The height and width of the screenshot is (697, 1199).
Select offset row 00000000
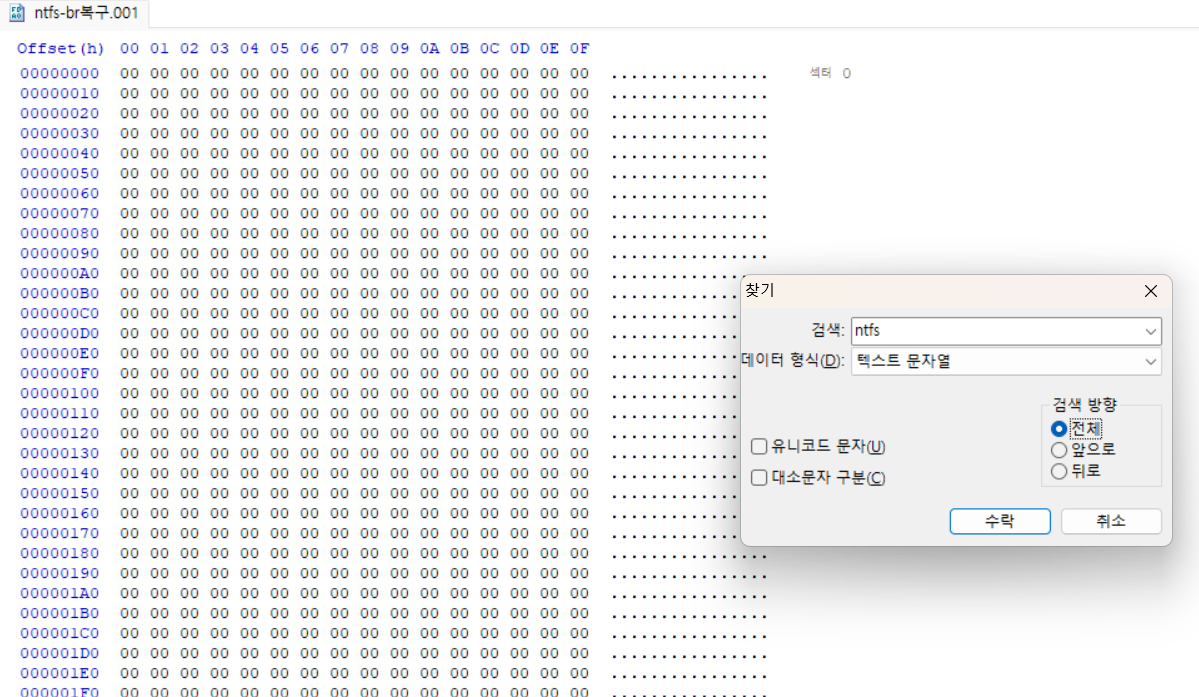pos(60,73)
